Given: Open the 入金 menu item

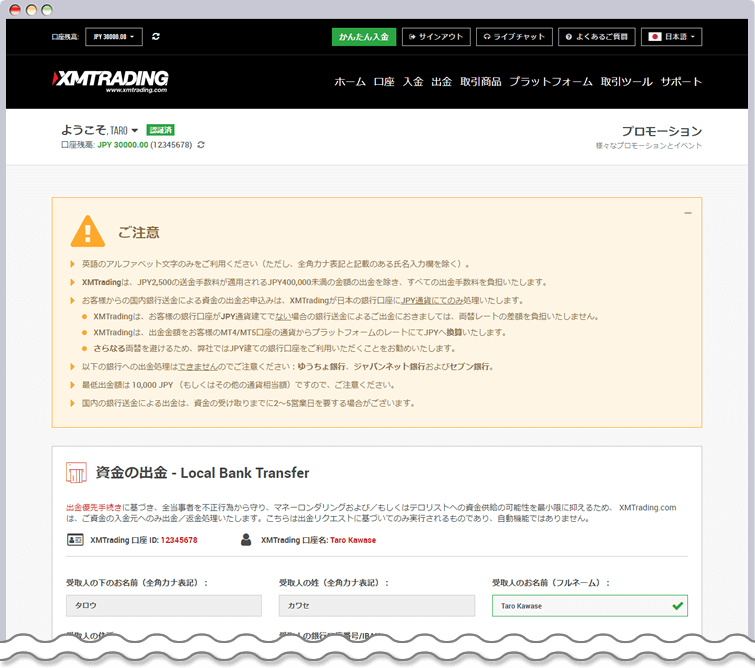Looking at the screenshot, I should 413,82.
